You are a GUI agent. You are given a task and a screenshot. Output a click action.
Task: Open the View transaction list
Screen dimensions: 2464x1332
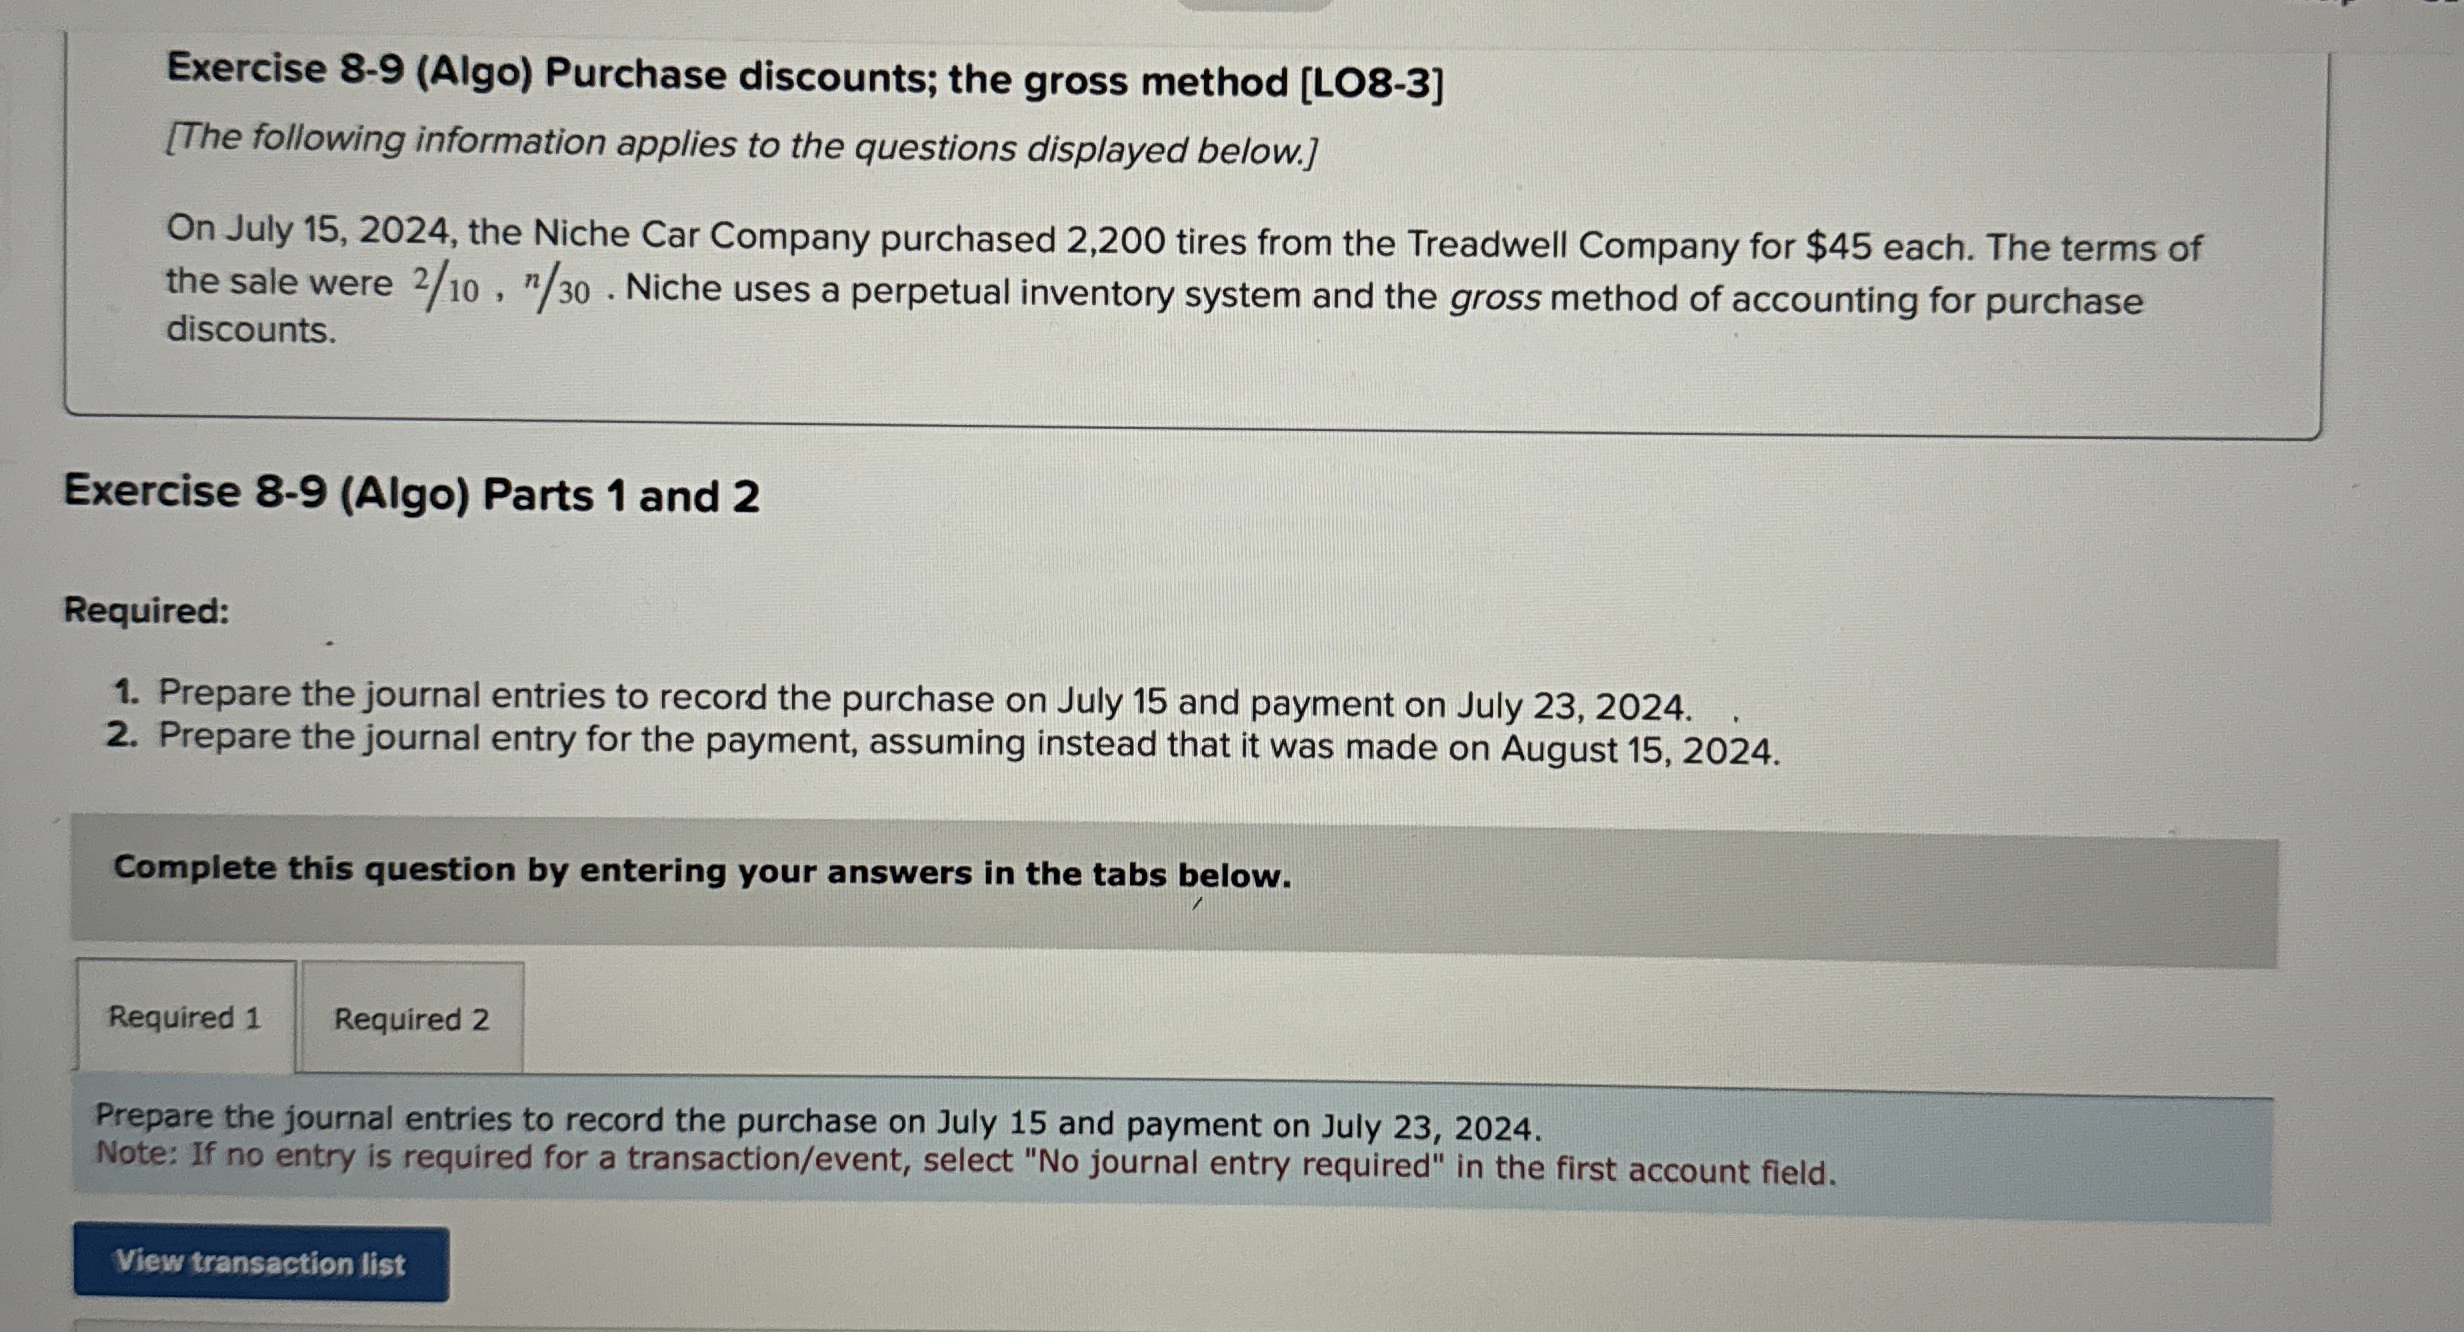point(259,1264)
